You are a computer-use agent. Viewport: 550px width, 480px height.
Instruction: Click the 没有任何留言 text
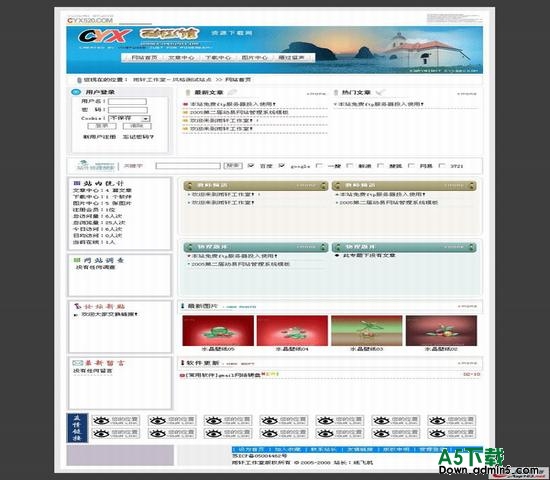click(x=93, y=371)
